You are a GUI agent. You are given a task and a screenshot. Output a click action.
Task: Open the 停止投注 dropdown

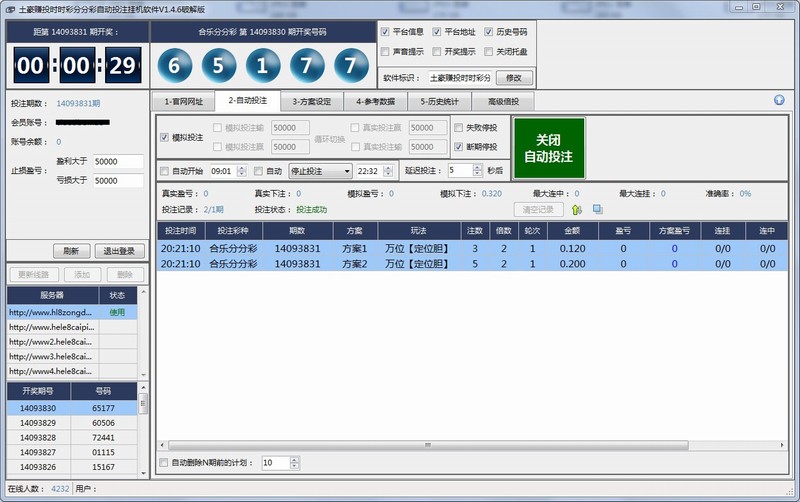coord(345,171)
